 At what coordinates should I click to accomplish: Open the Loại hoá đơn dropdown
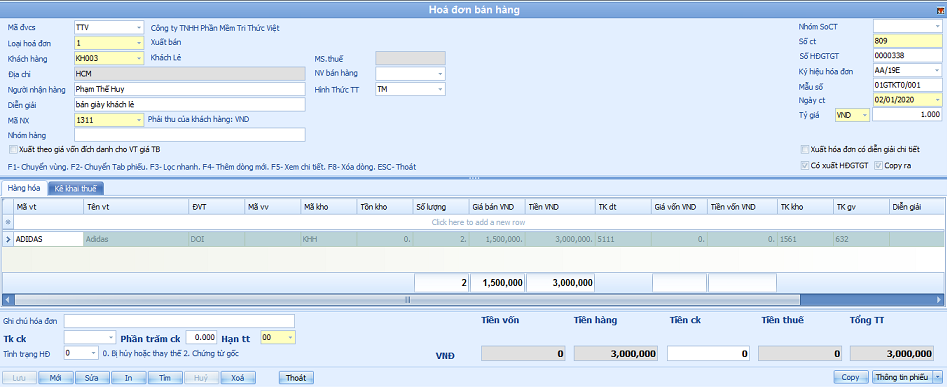(138, 43)
